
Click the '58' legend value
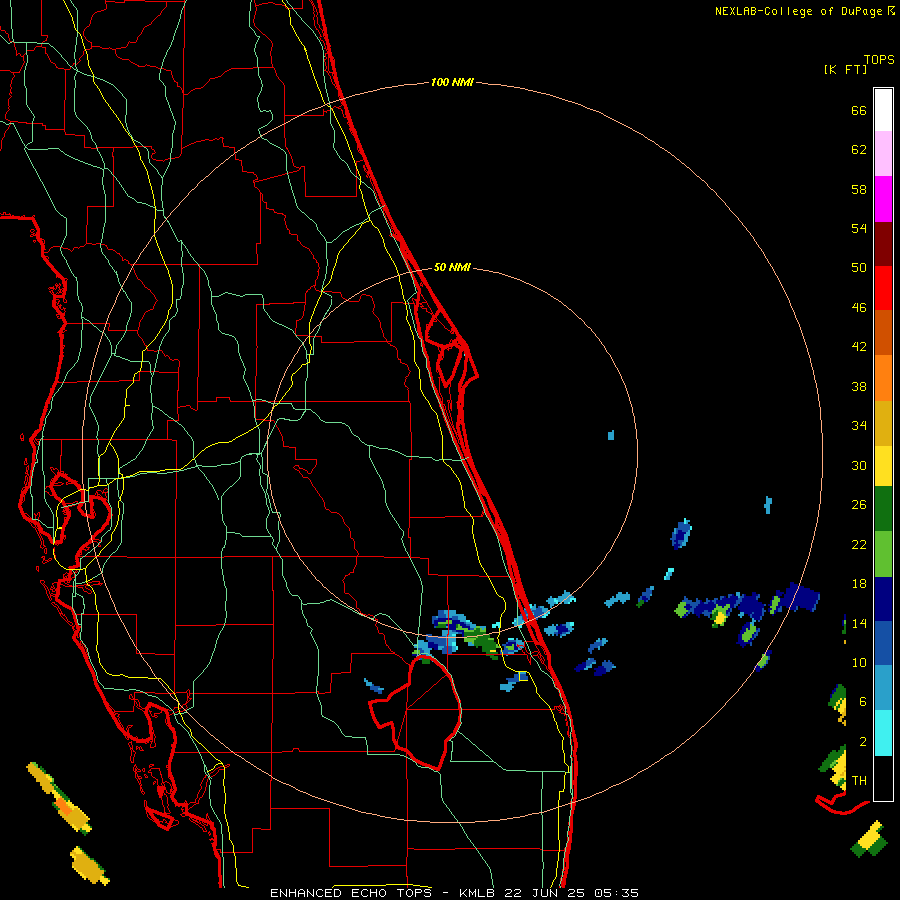[x=859, y=189]
